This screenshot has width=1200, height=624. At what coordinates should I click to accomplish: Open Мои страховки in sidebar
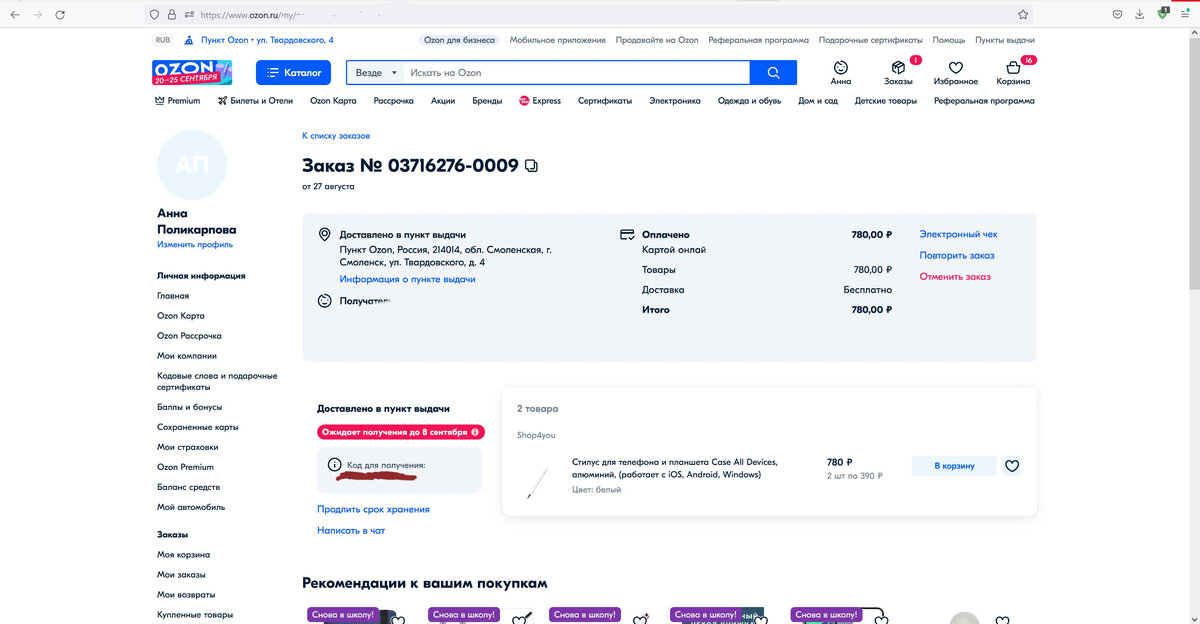coord(187,447)
